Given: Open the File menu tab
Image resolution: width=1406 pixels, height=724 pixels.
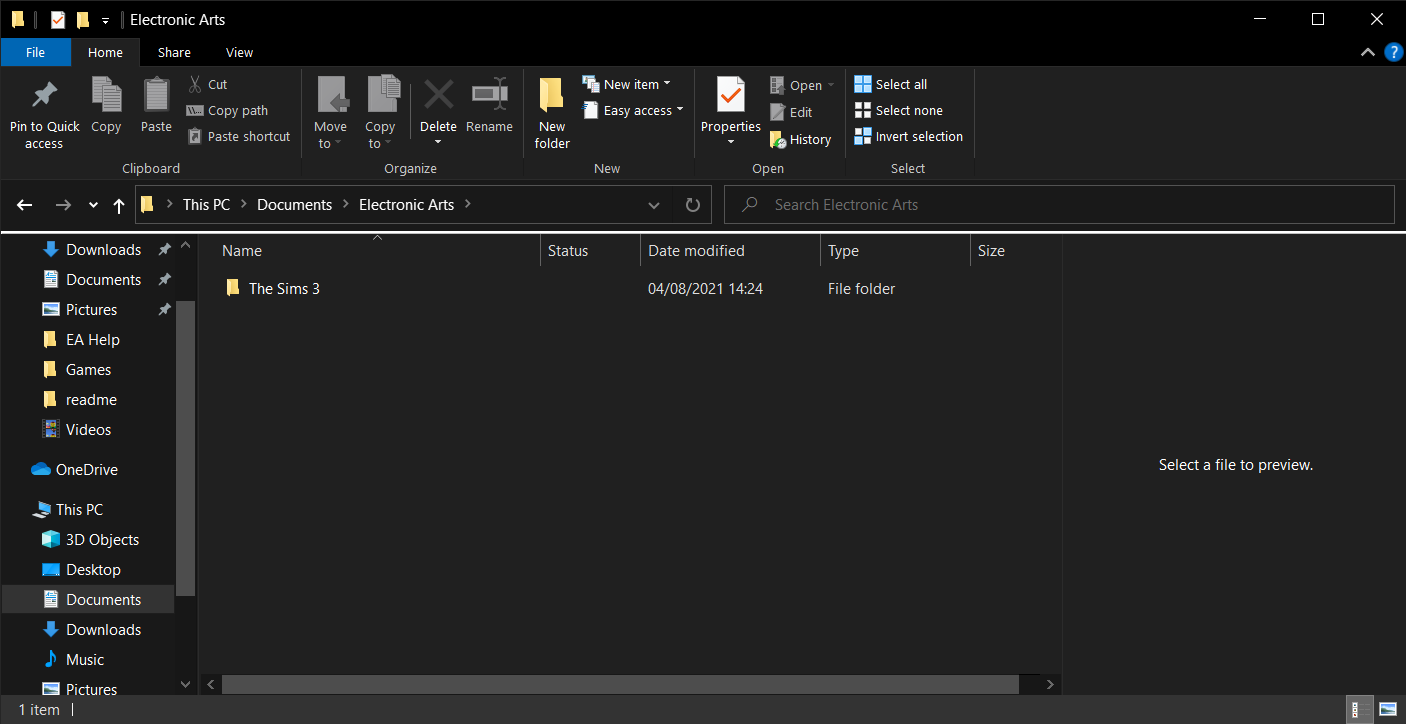Looking at the screenshot, I should click(35, 53).
